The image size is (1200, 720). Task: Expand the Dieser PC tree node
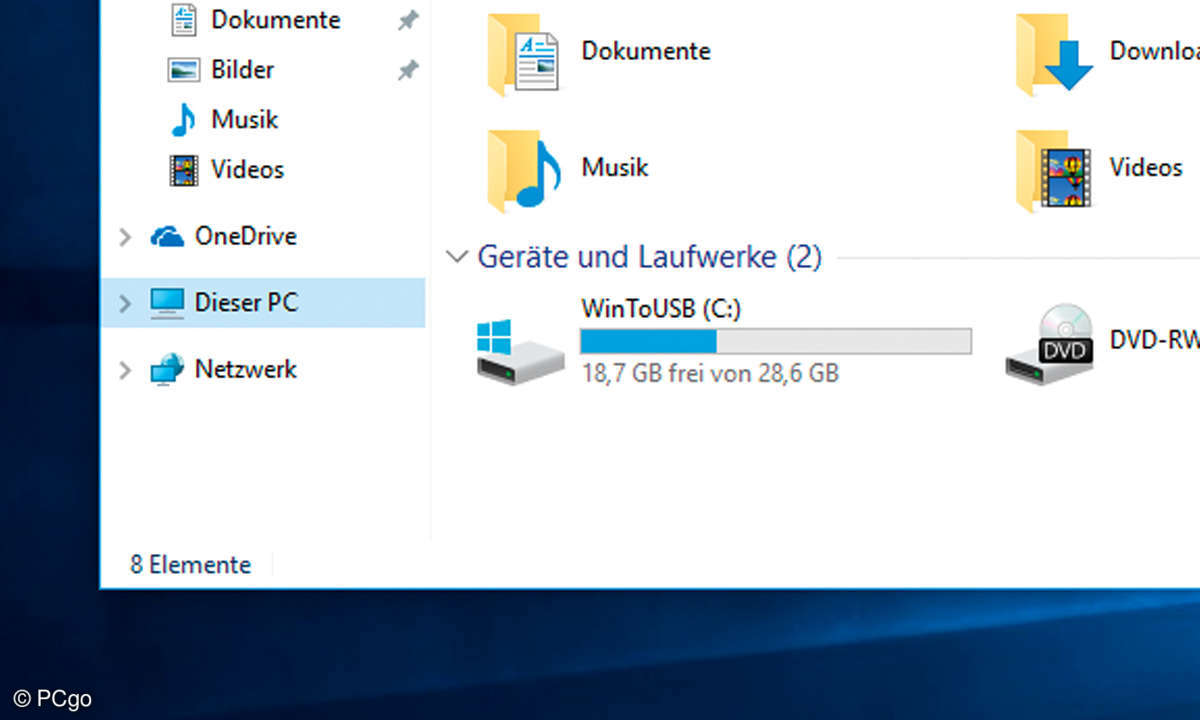[x=125, y=303]
